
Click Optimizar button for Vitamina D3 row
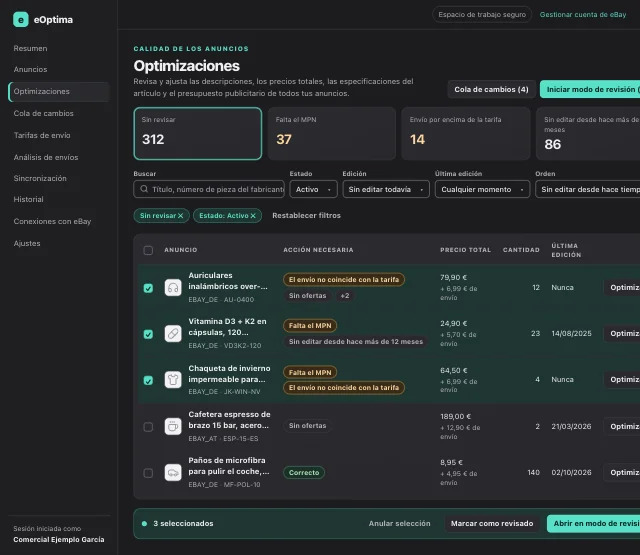(622, 334)
